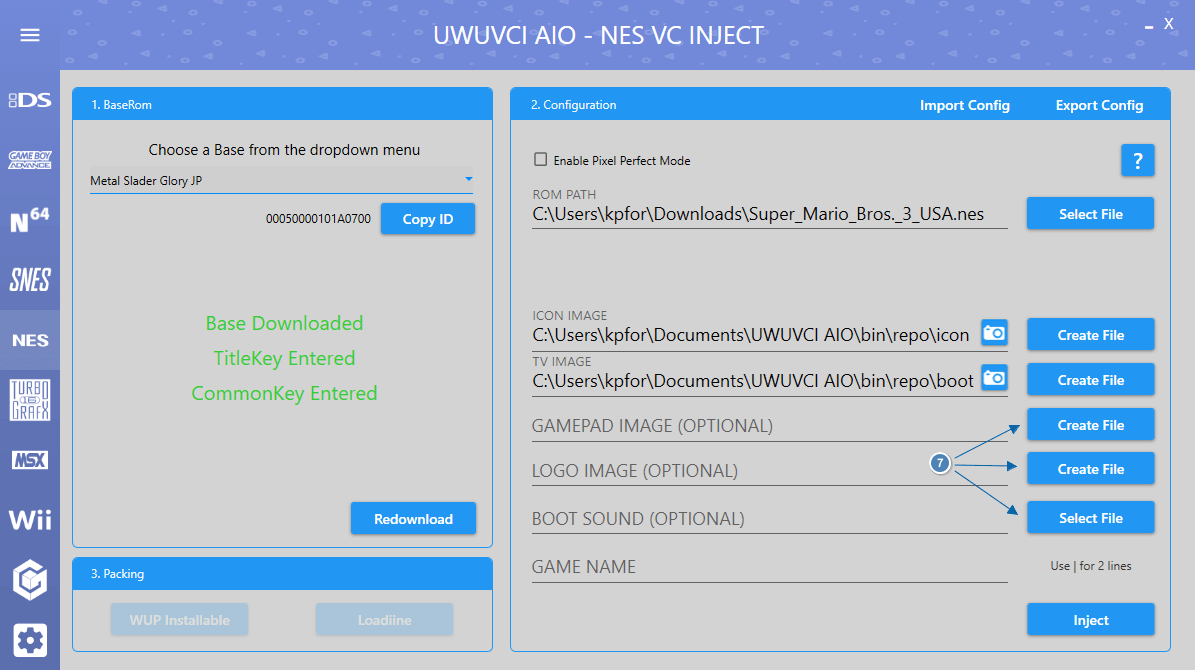1195x670 pixels.
Task: Switch to Game Boy Advance injection
Action: coord(30,160)
